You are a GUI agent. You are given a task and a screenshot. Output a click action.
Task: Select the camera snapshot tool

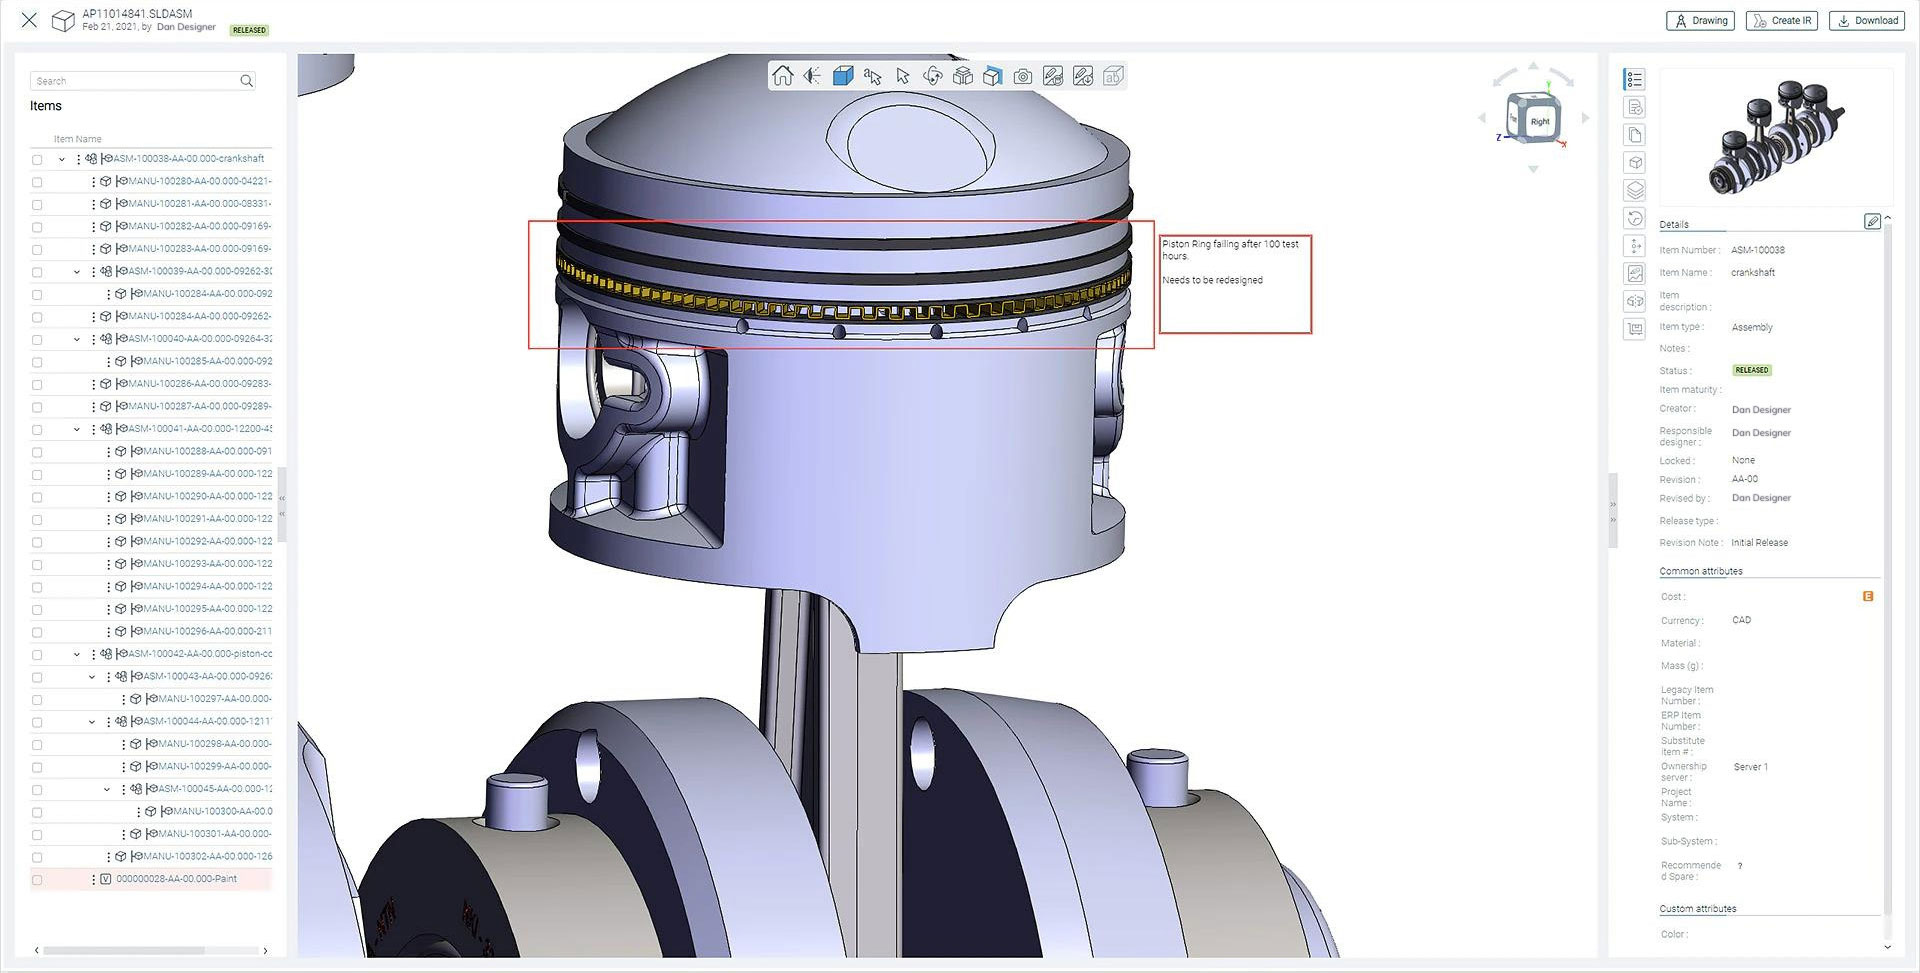(x=1022, y=76)
